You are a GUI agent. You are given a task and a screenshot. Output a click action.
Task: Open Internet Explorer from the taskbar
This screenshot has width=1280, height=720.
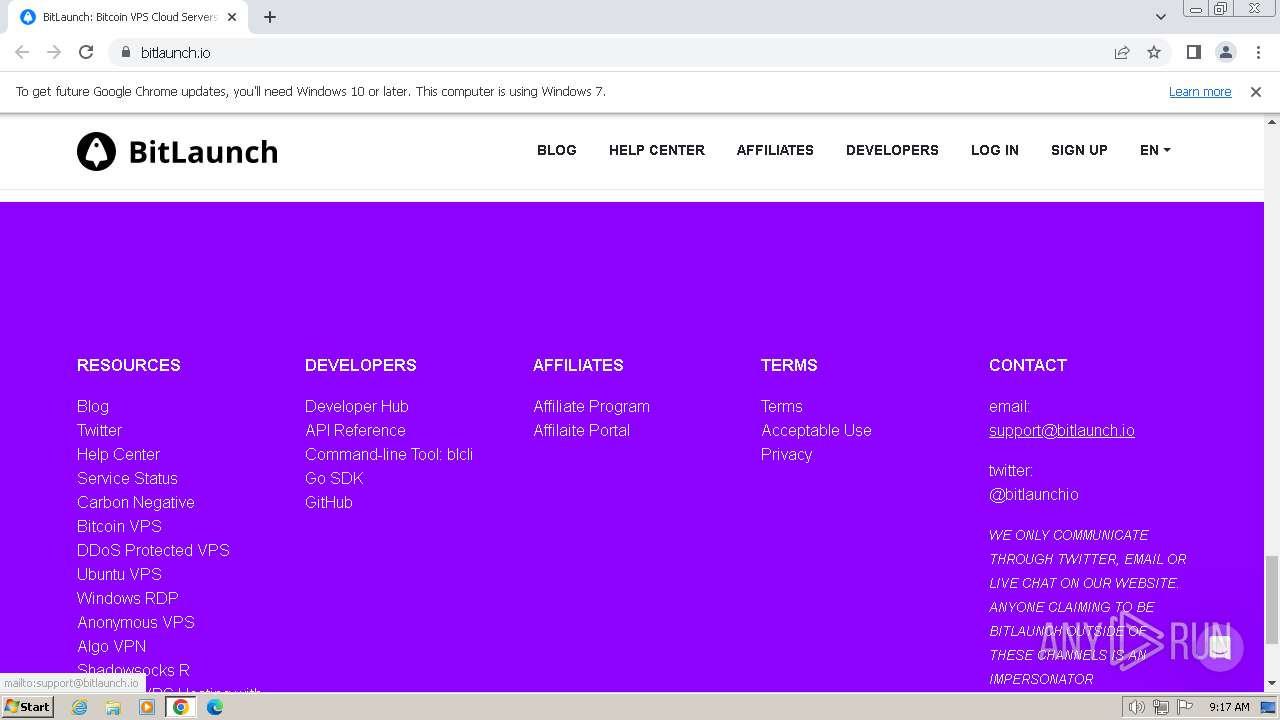point(80,707)
